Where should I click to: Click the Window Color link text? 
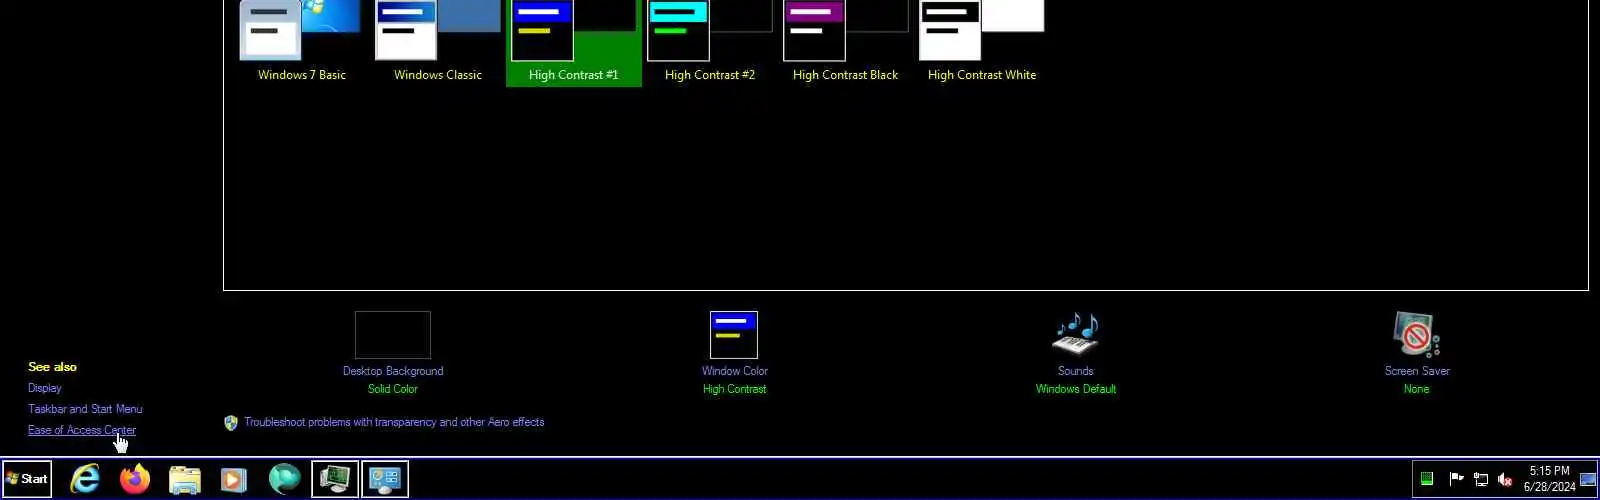[734, 371]
